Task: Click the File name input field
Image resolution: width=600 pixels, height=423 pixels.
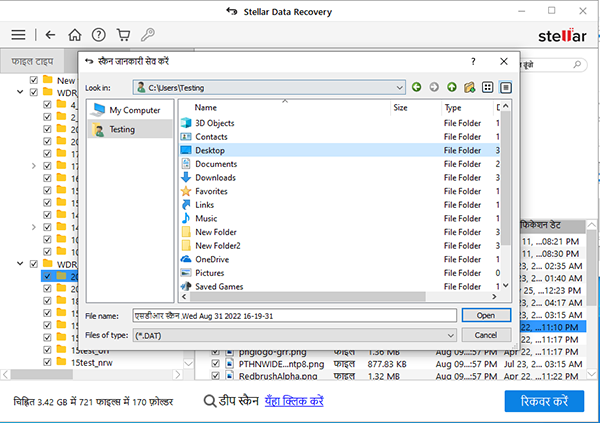Action: click(x=295, y=316)
